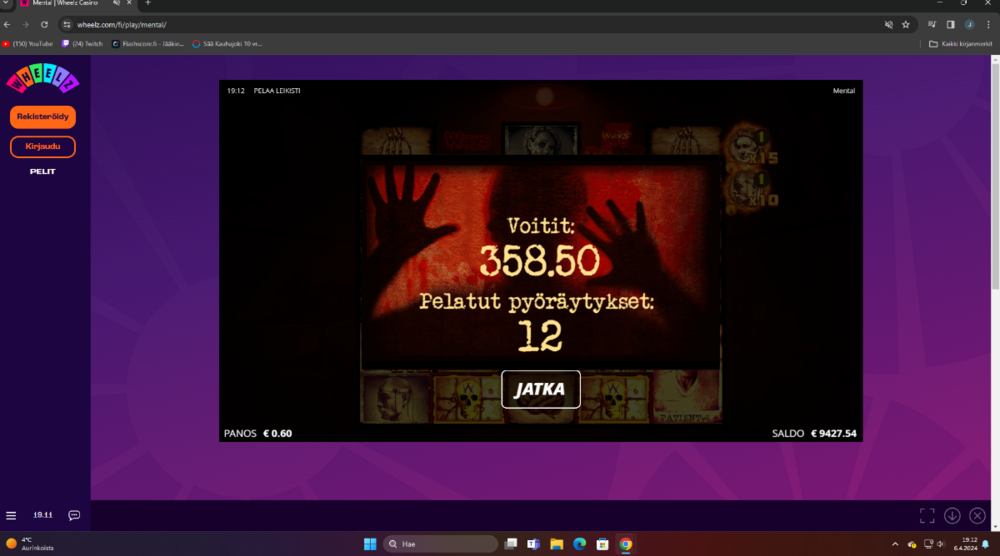The image size is (1000, 556).
Task: Open the Twitch bookmark
Action: (82, 44)
